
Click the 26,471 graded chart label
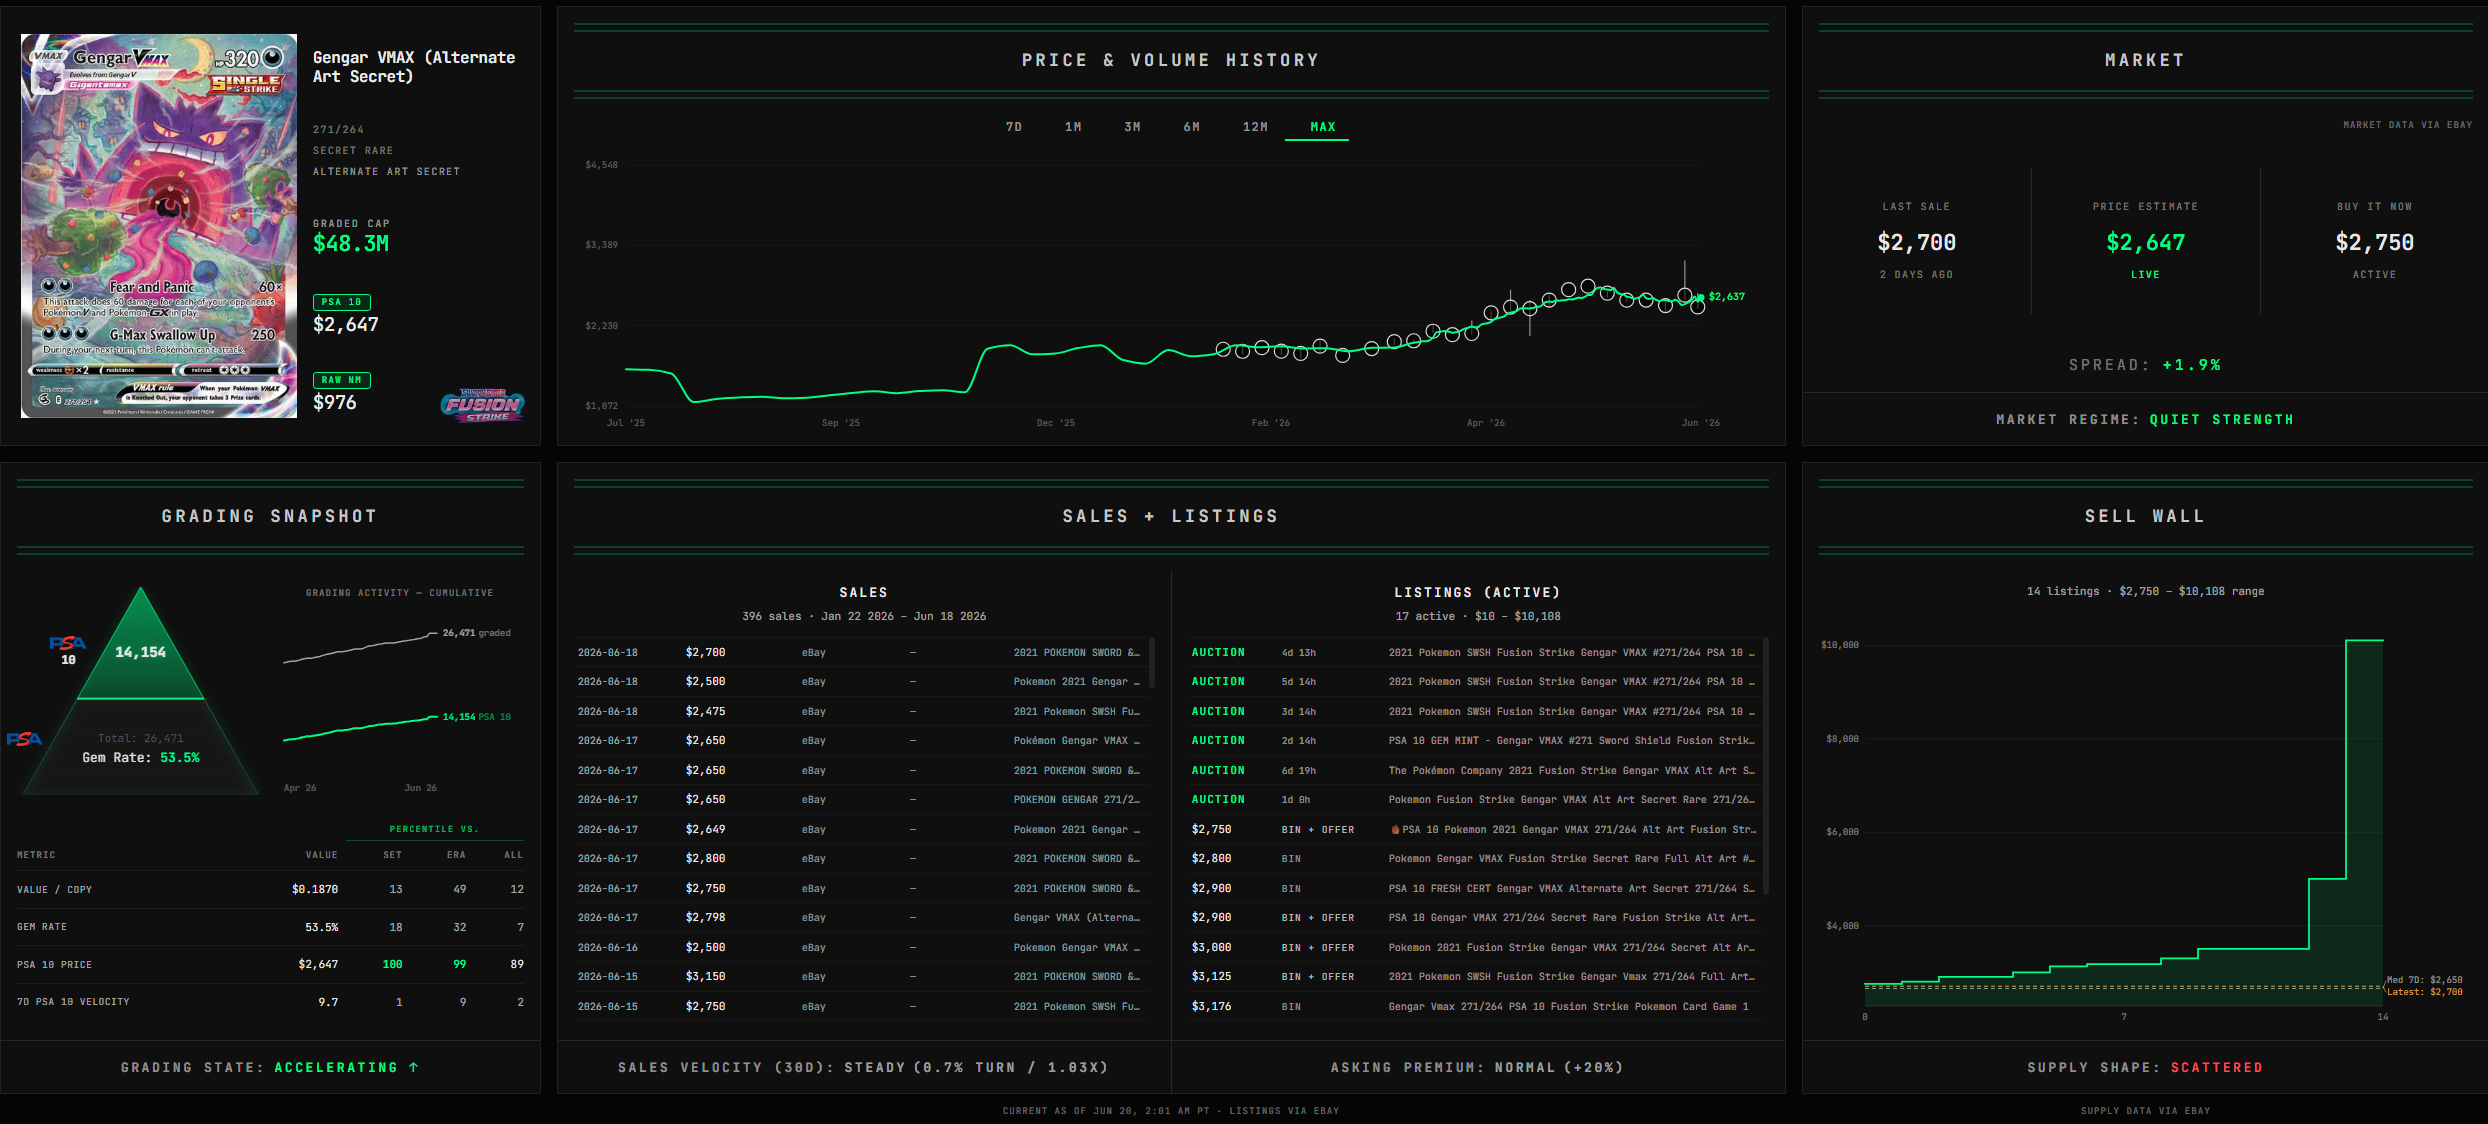tap(476, 633)
